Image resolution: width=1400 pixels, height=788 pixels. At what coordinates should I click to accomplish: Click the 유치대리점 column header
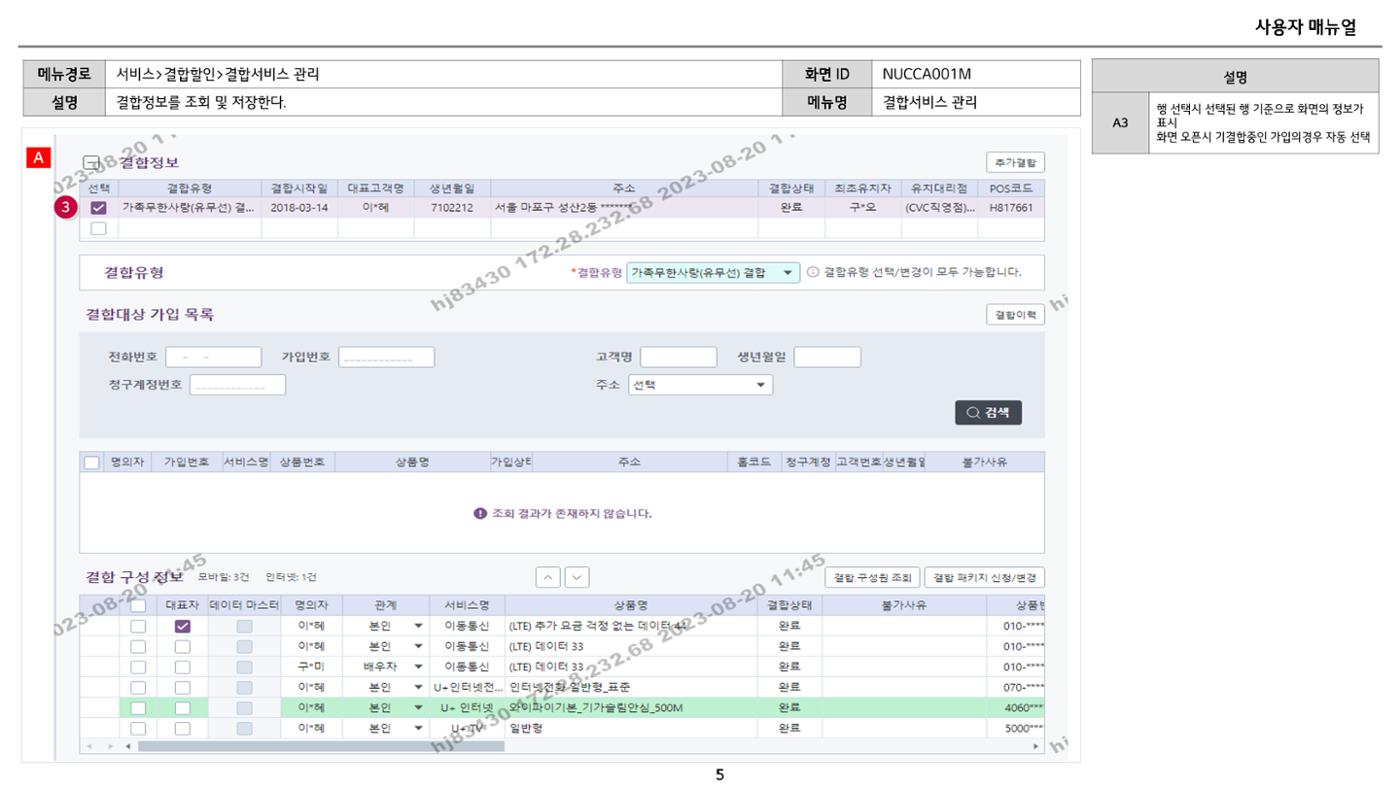pos(938,188)
